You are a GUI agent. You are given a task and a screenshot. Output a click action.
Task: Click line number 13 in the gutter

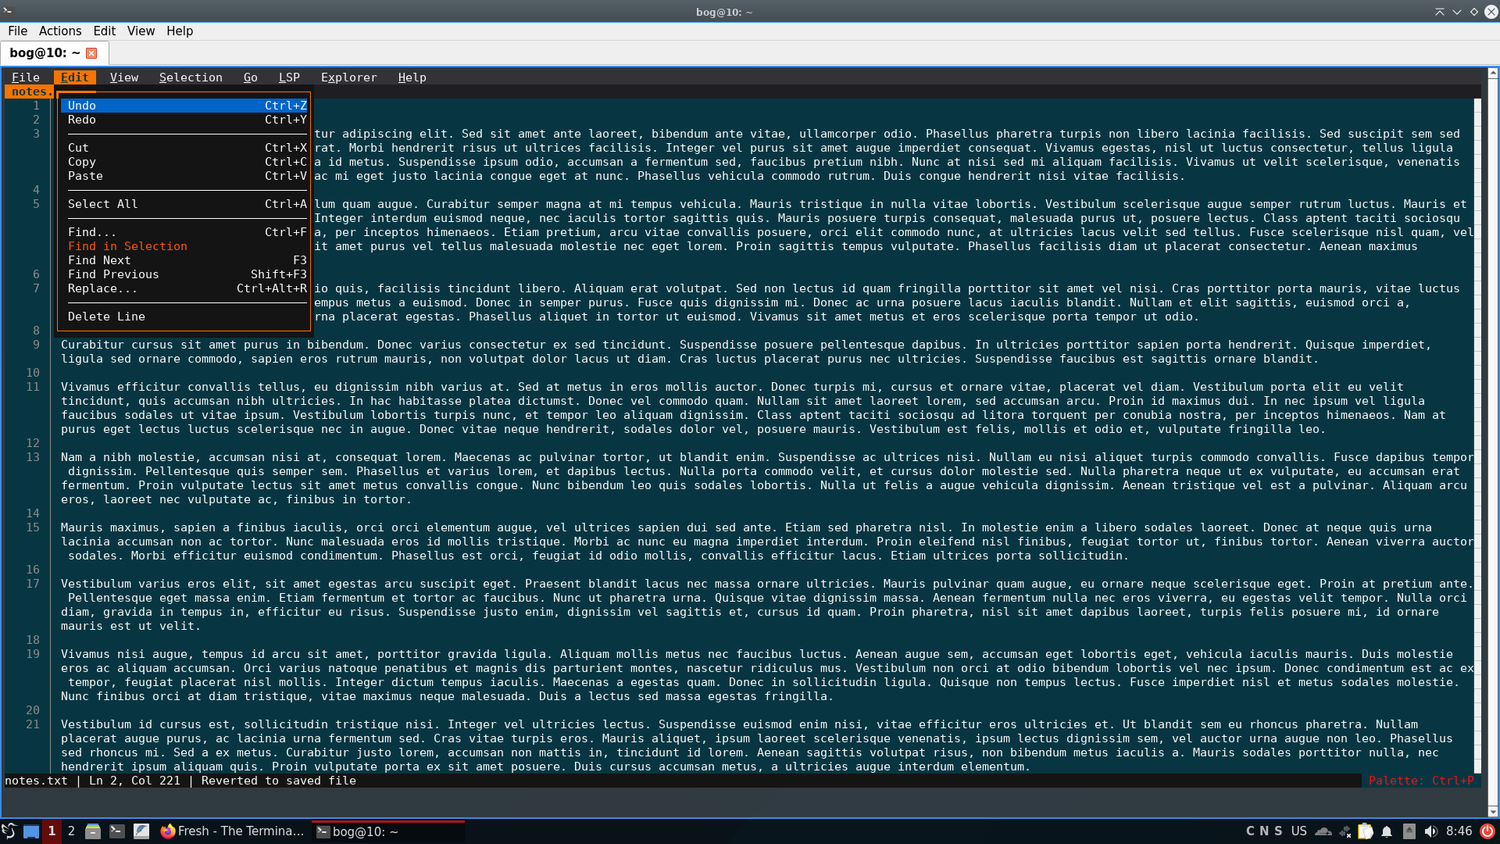pos(33,457)
